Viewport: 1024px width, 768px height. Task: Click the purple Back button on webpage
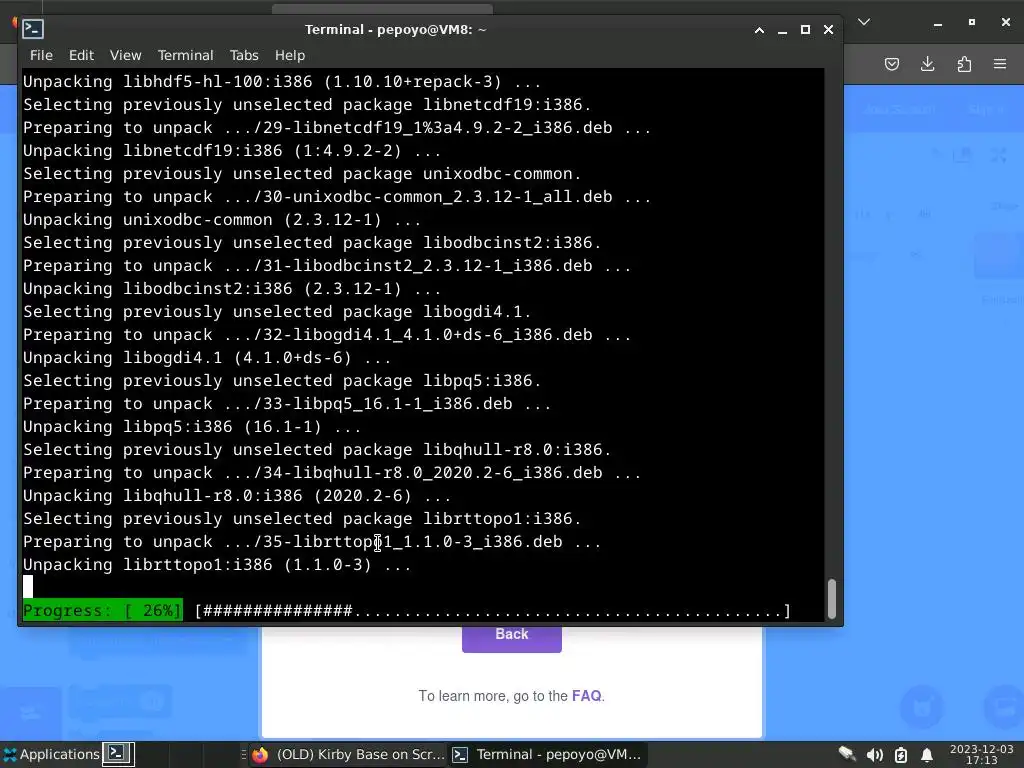(511, 638)
